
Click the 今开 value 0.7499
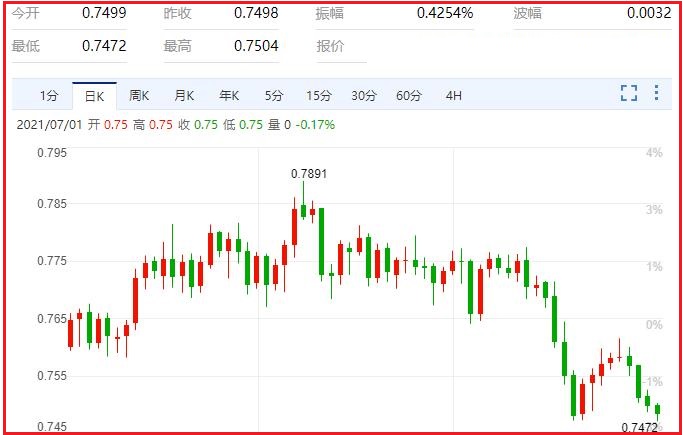point(104,13)
